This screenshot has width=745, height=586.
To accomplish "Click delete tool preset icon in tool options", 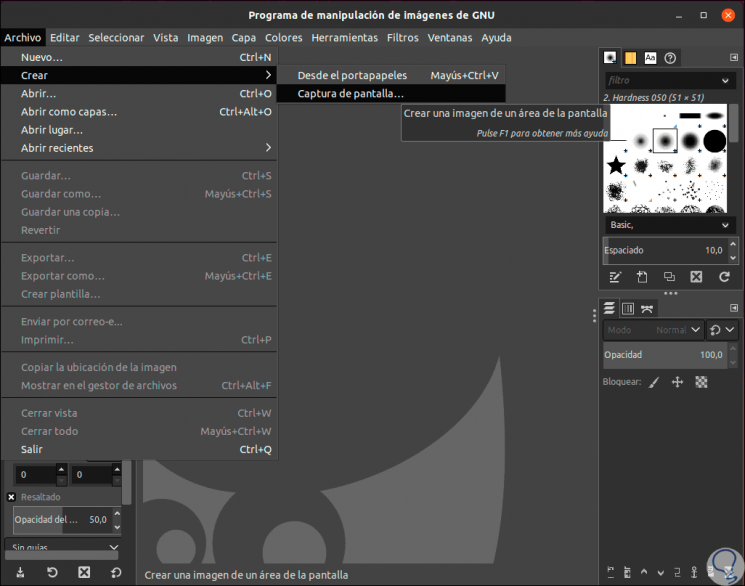I will (84, 572).
